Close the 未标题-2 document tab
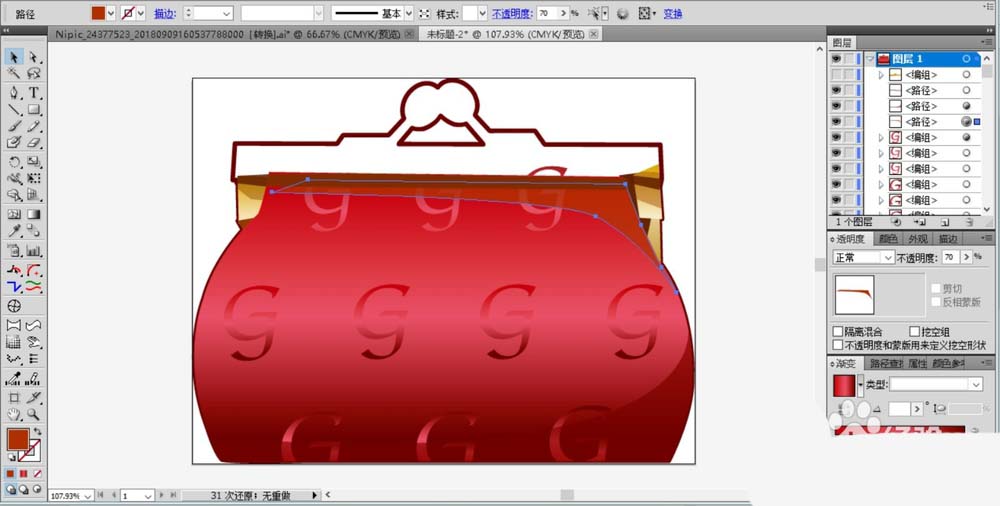1000x506 pixels. pyautogui.click(x=593, y=34)
